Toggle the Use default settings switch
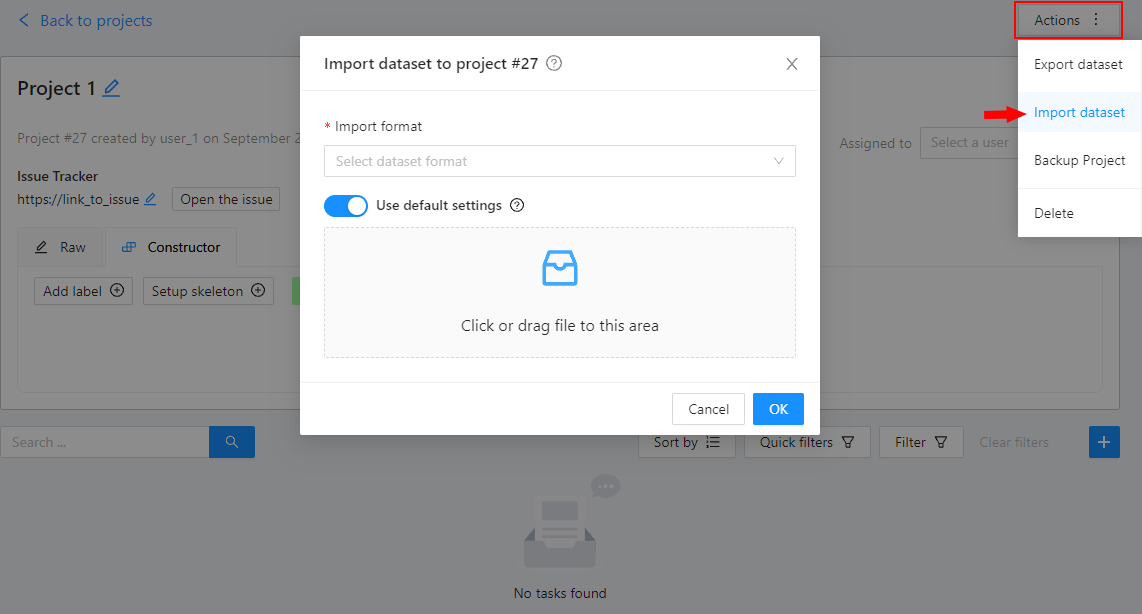The image size is (1142, 614). [x=346, y=206]
